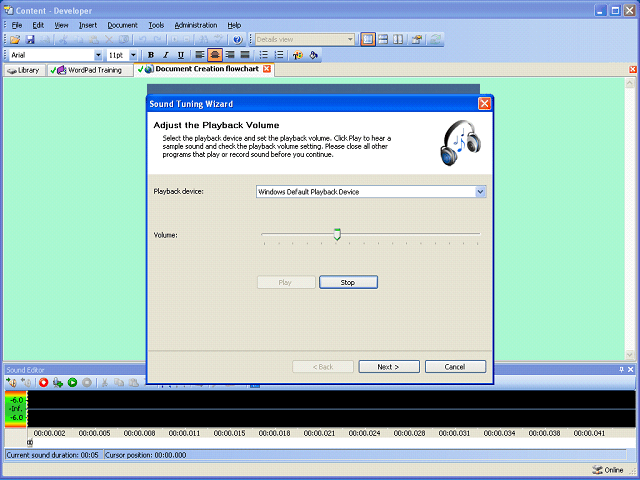This screenshot has height=480, width=640.
Task: Switch to the WordPad Training tab
Action: [90, 70]
